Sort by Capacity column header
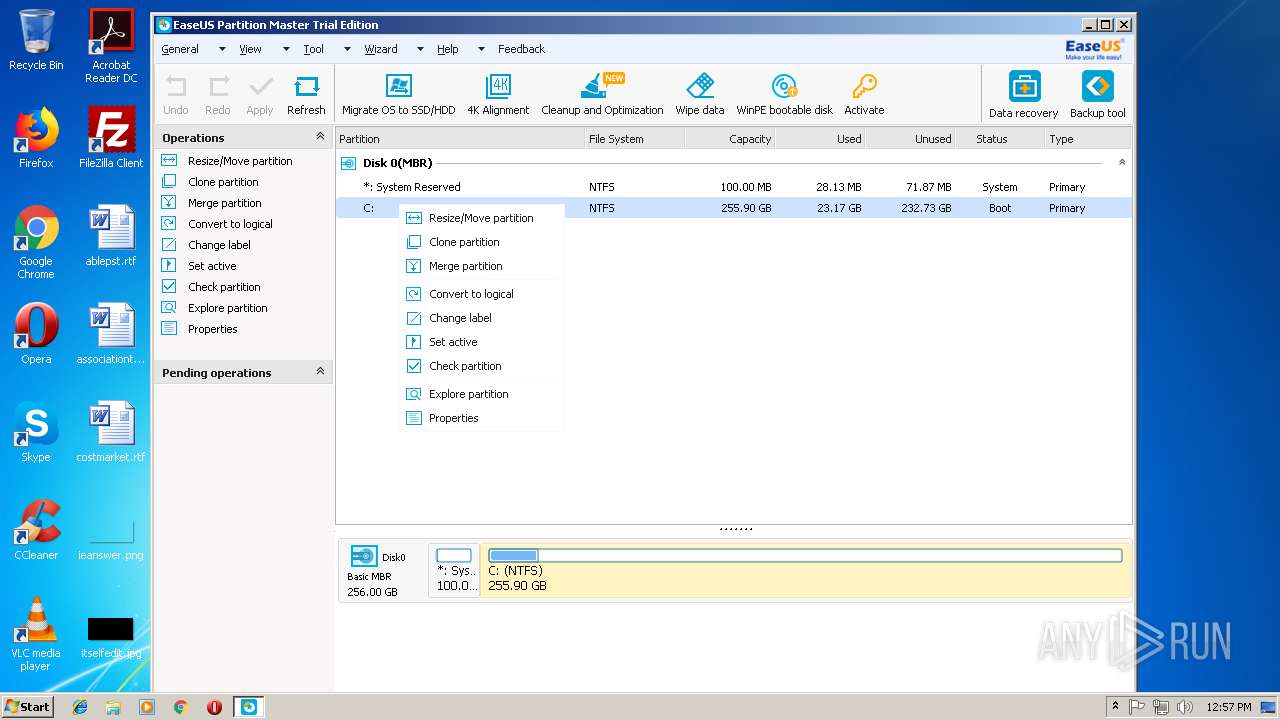Screen dimensions: 1280x720 tap(730, 139)
